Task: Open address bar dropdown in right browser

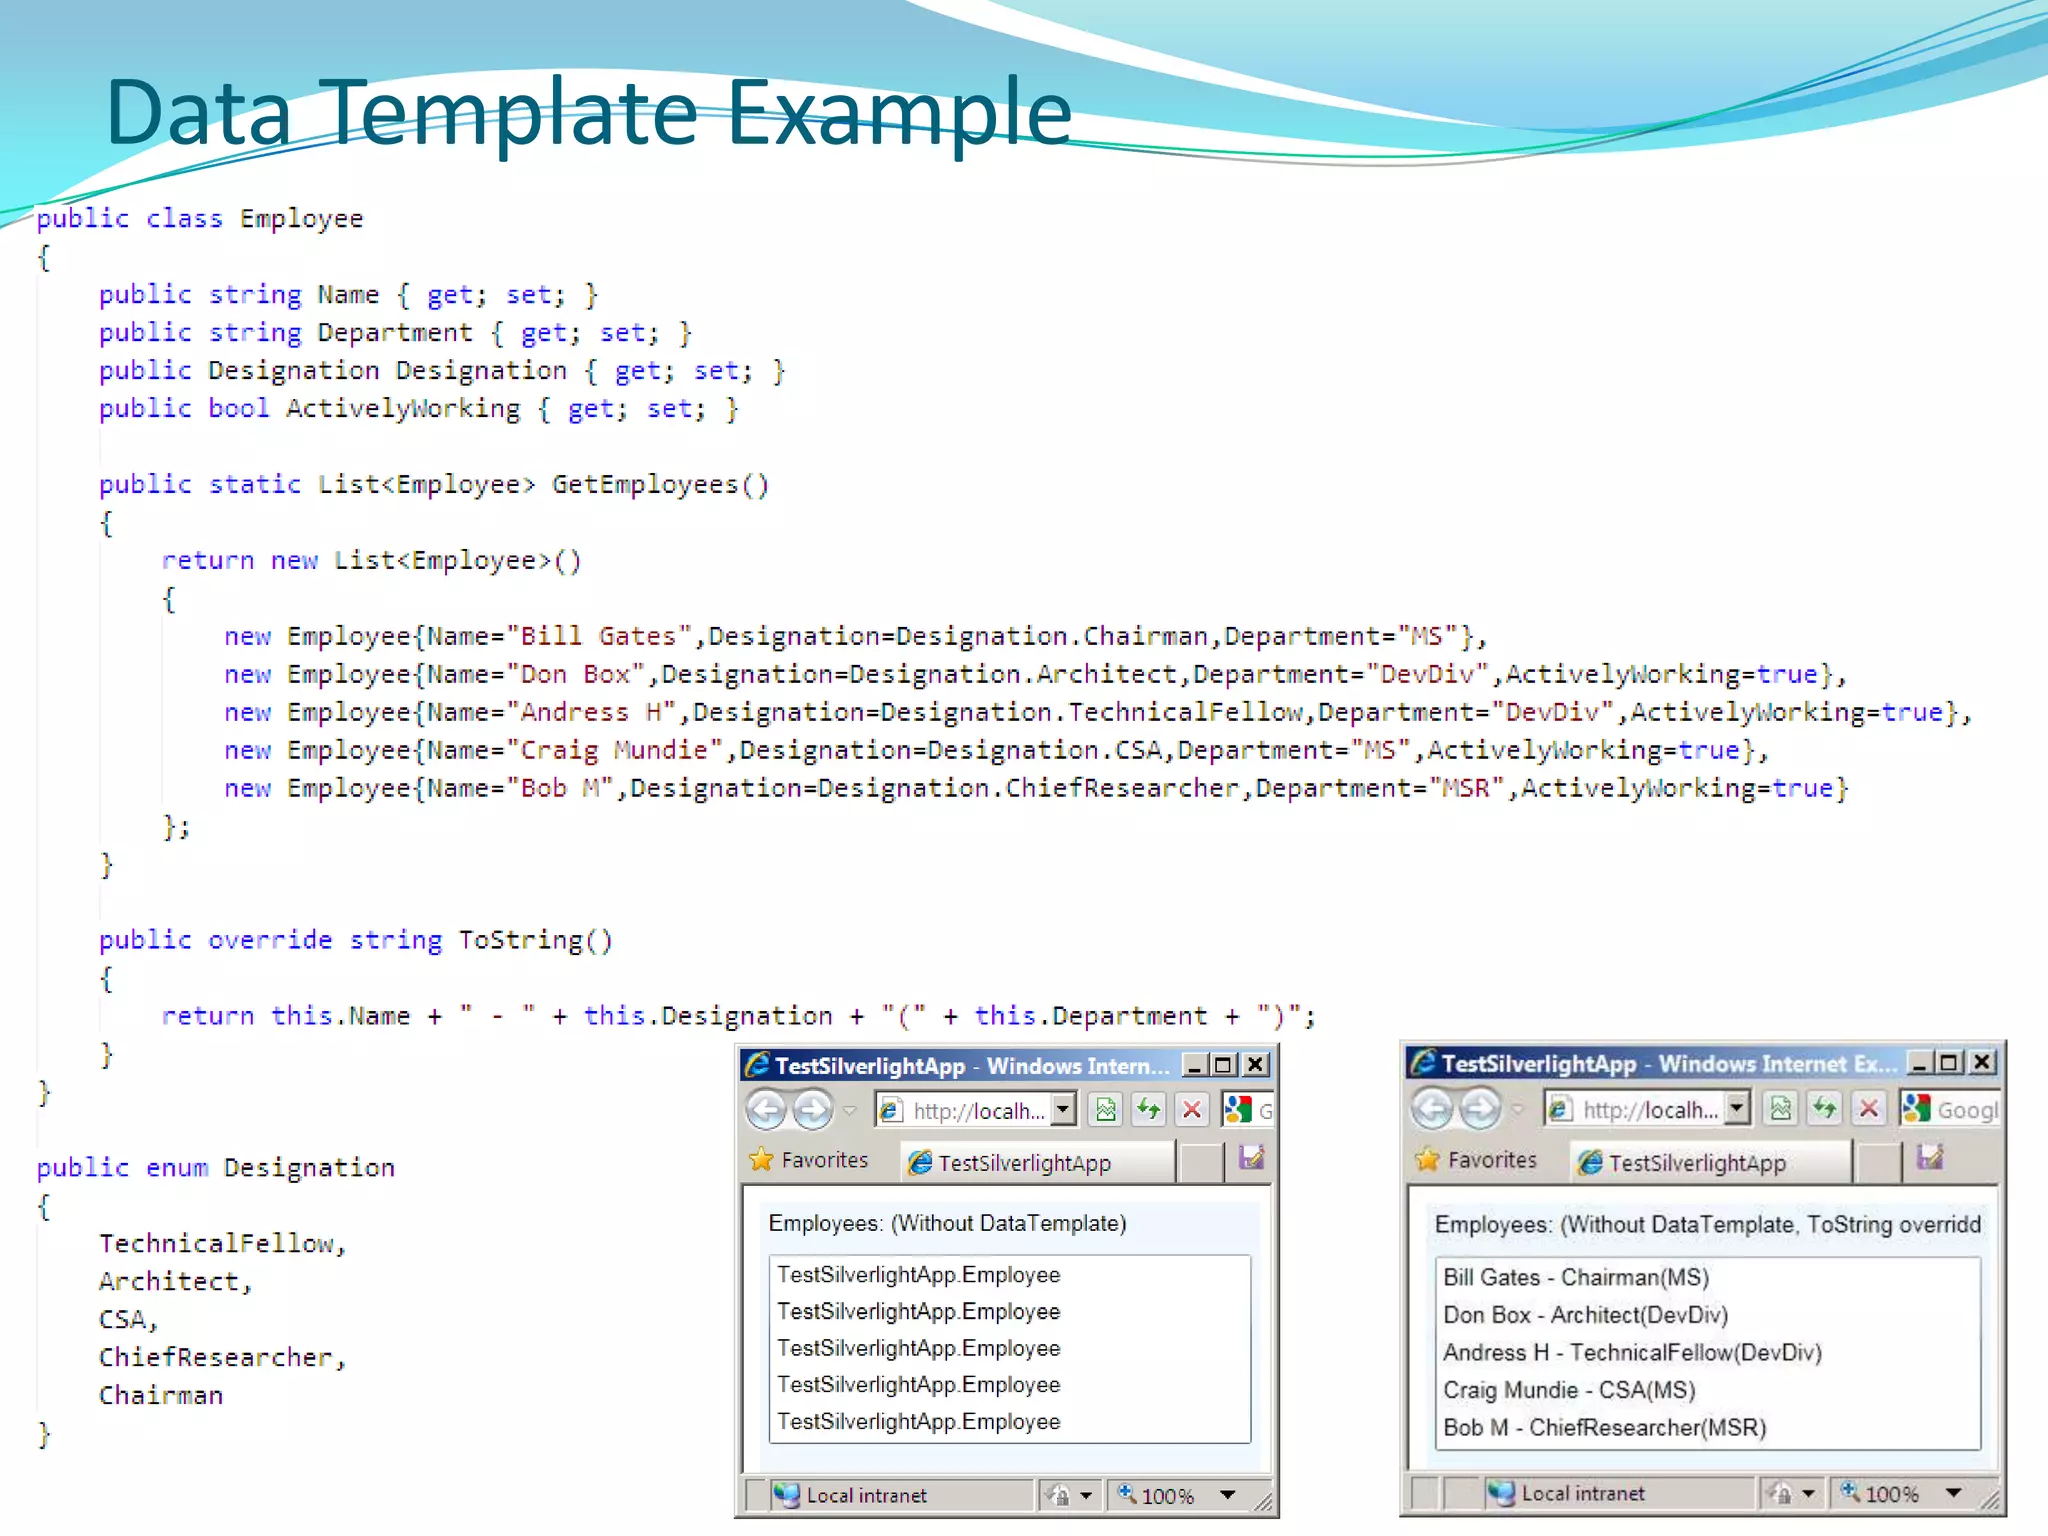Action: pos(1738,1108)
